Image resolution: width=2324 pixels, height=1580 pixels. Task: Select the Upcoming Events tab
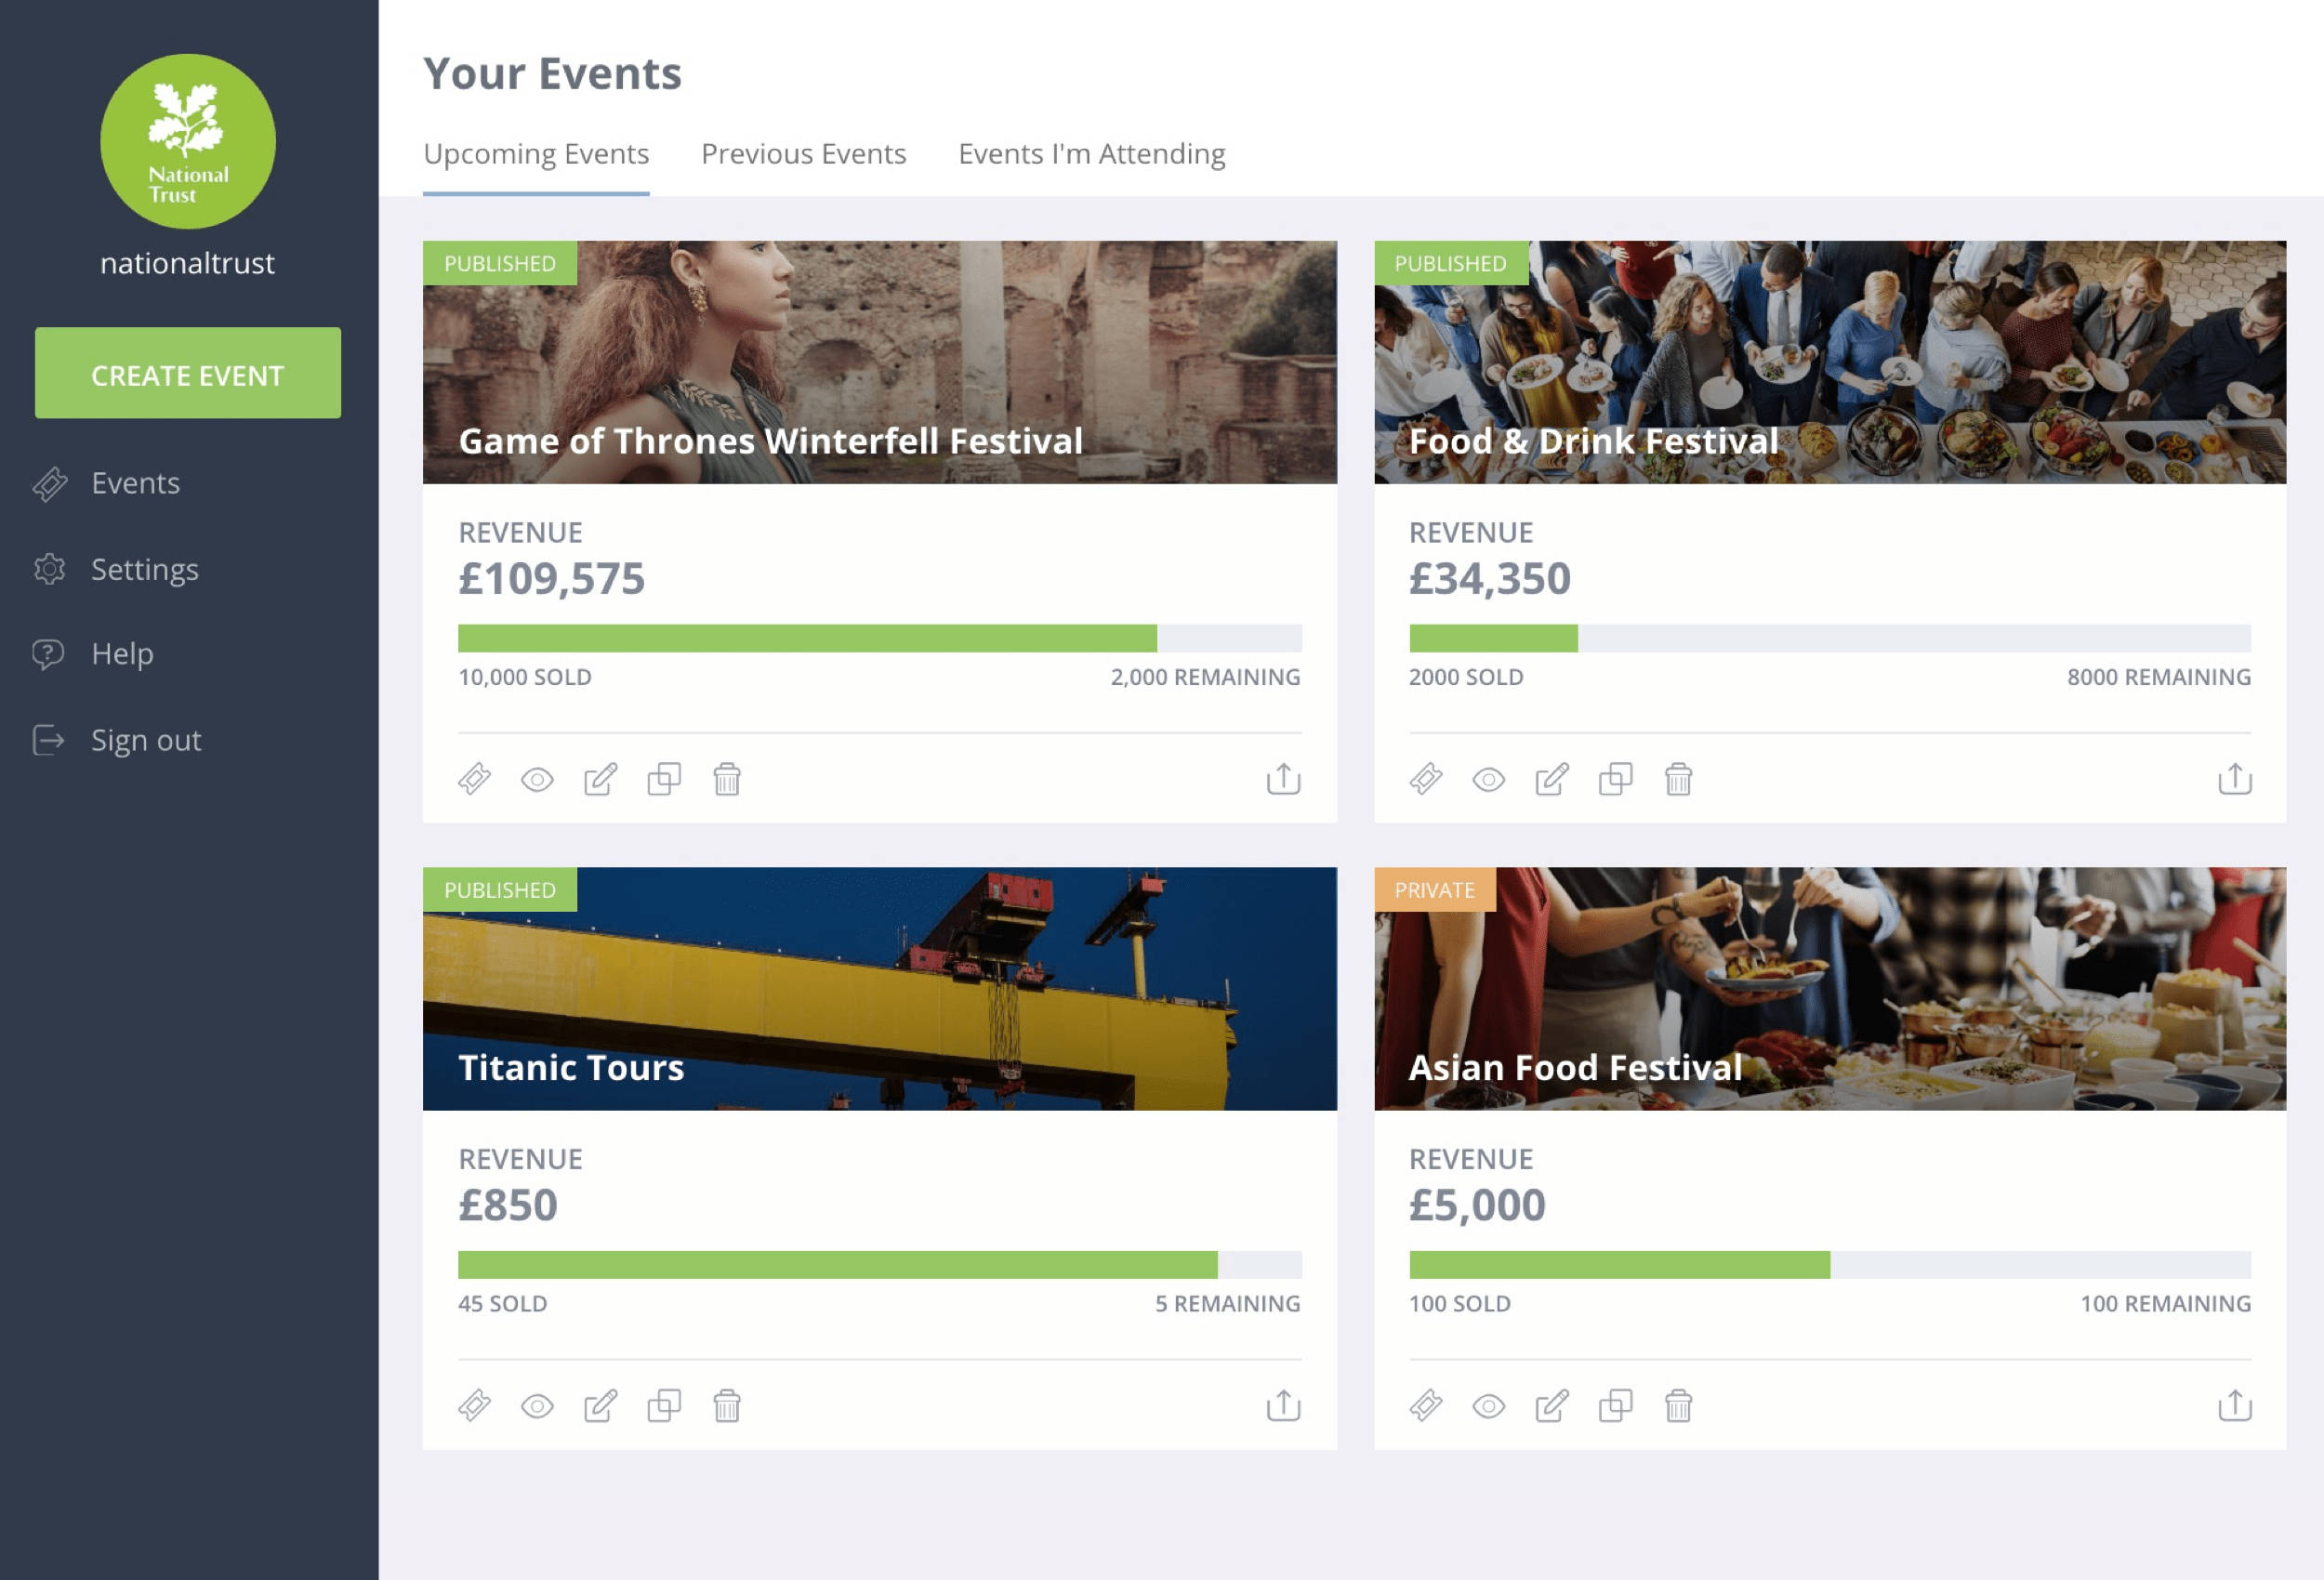point(536,154)
